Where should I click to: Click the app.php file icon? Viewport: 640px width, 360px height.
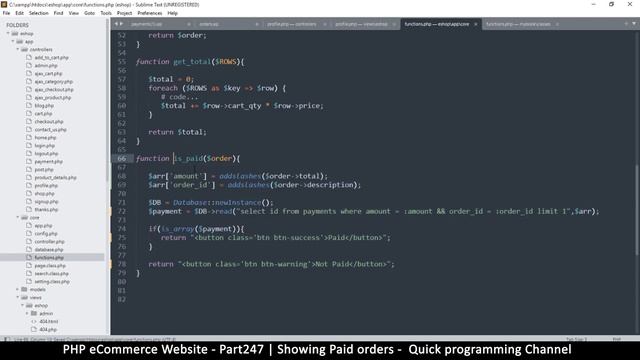click(x=29, y=225)
